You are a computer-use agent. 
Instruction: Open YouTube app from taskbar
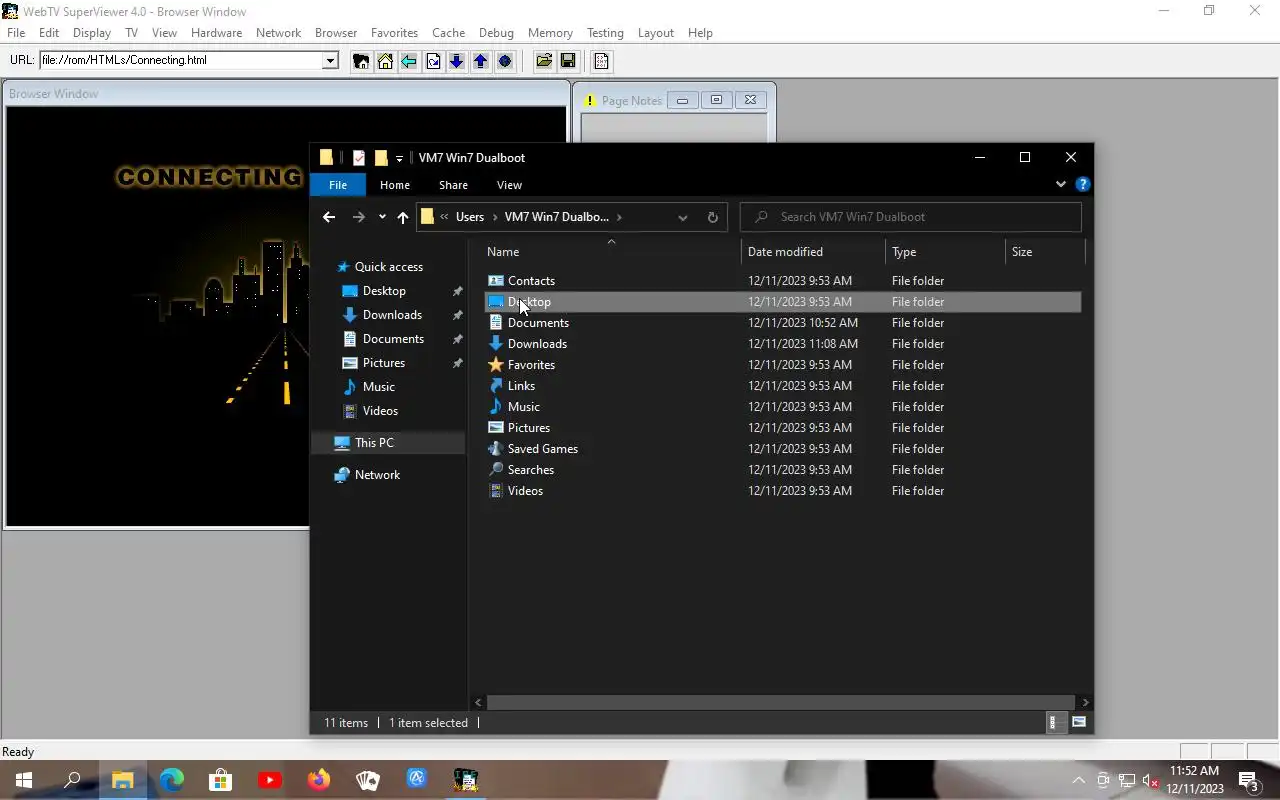(x=270, y=780)
